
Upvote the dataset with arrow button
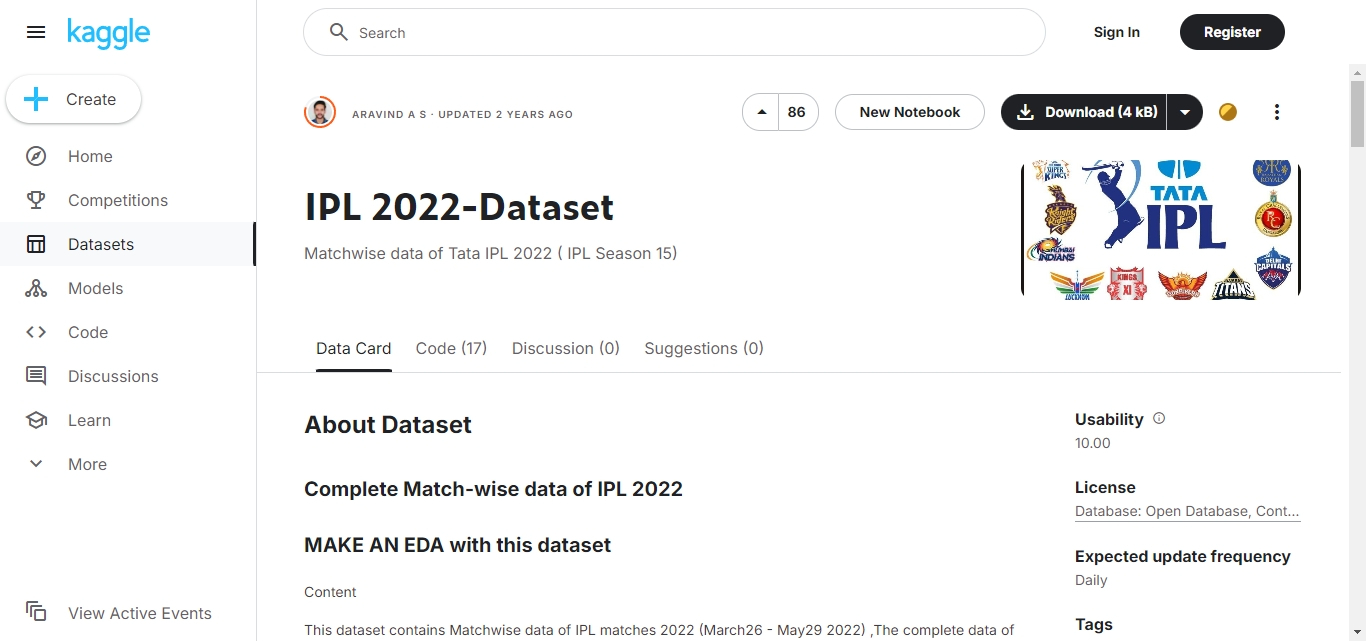coord(762,112)
